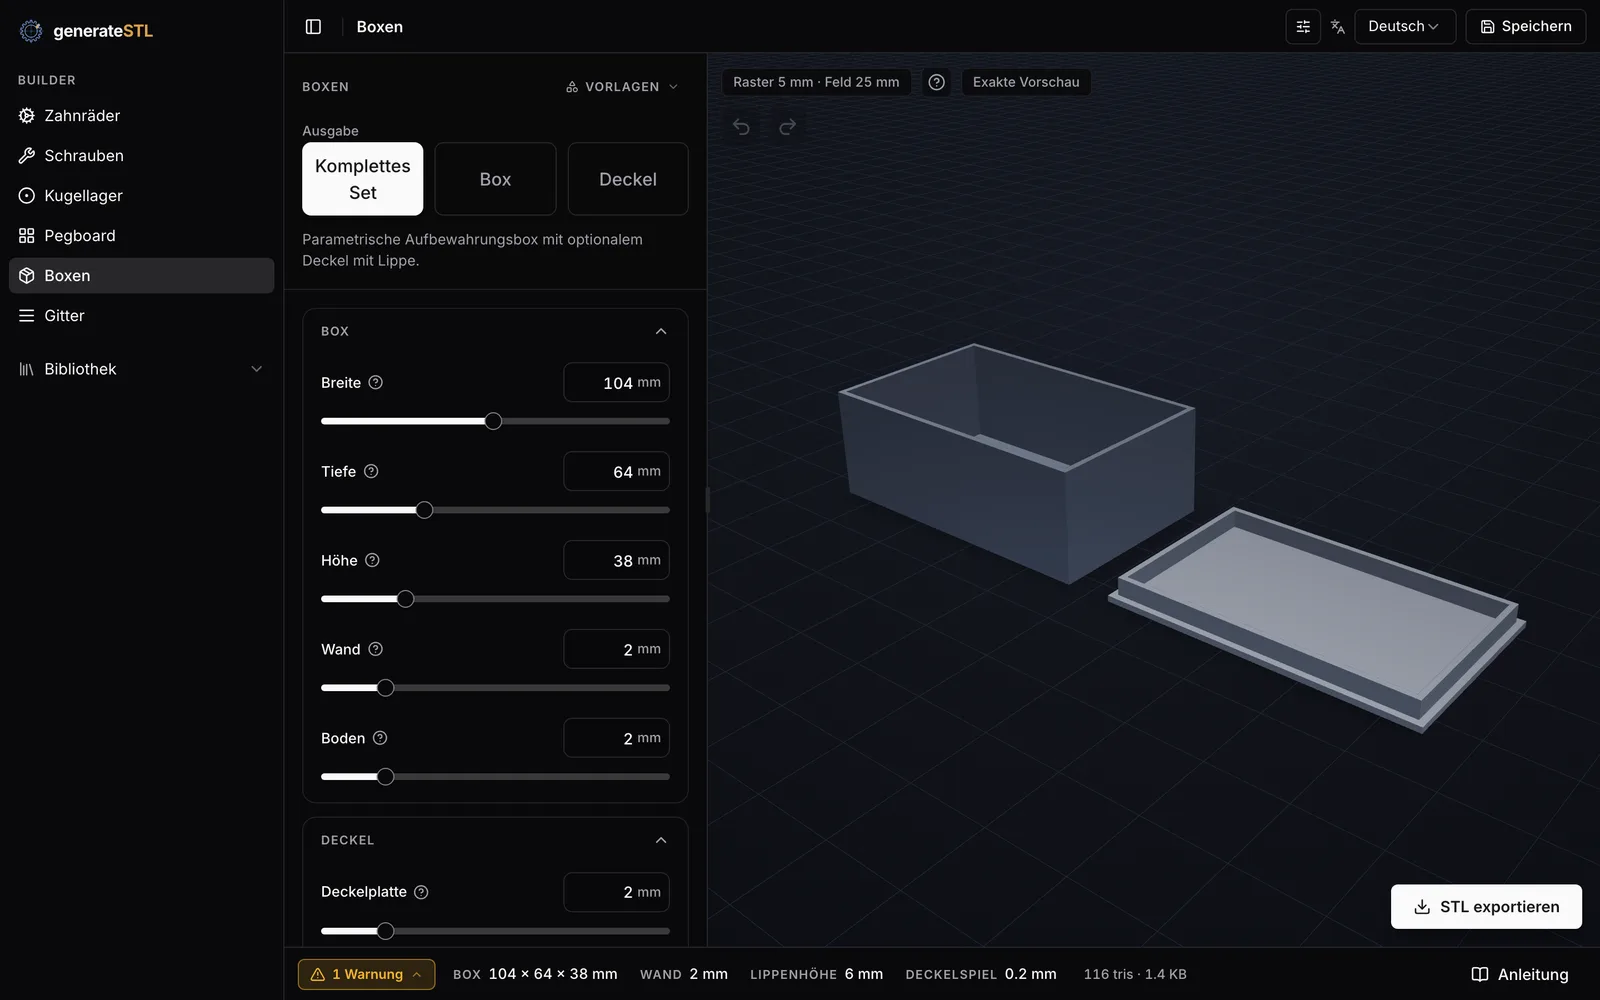Show help for Wand
The image size is (1600, 1000).
[x=376, y=649]
